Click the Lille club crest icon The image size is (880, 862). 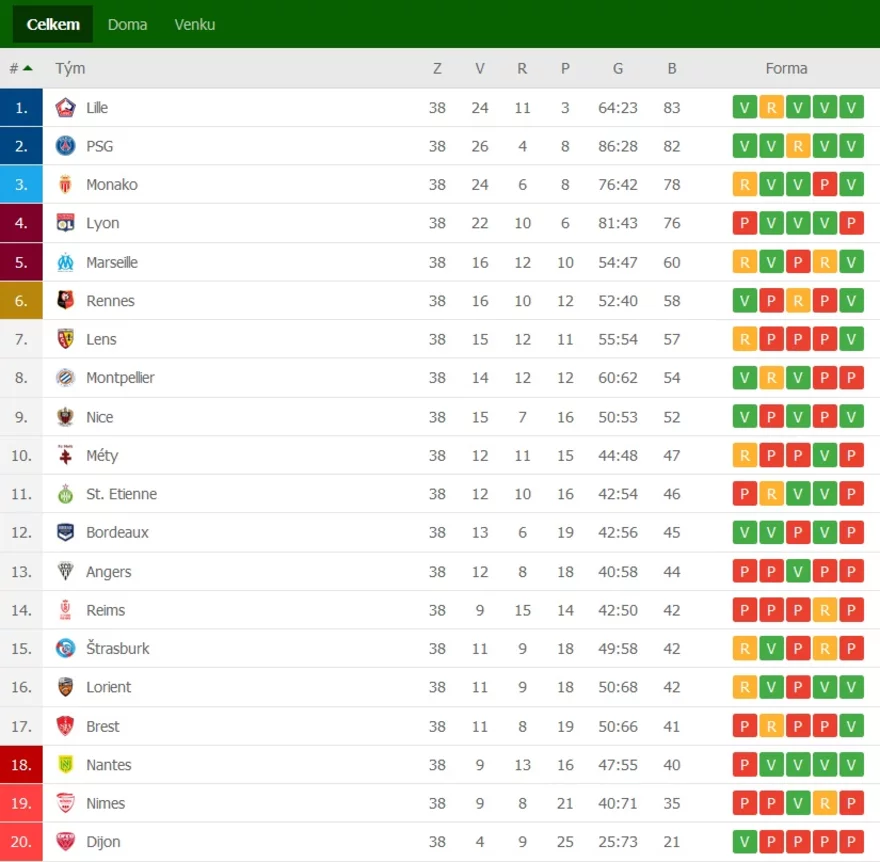click(x=66, y=107)
